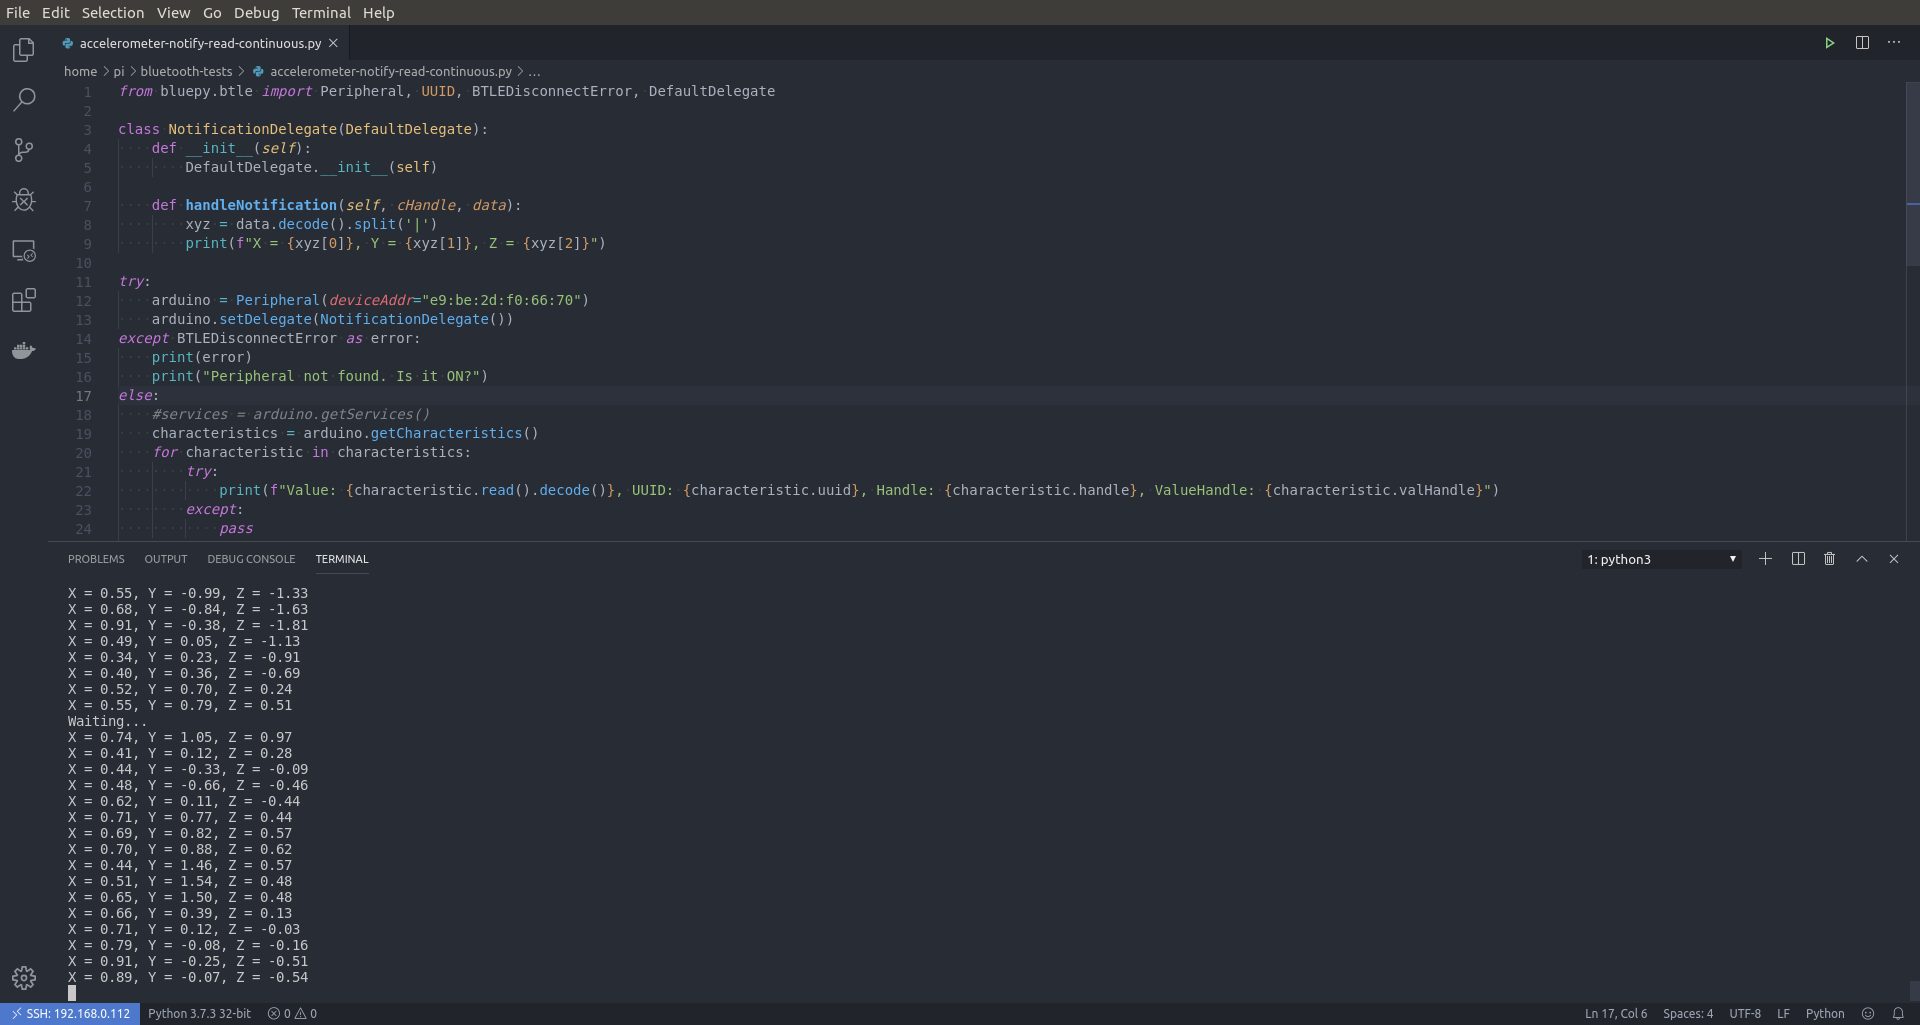Click the breadcrumb ellipsis symbol segment
The image size is (1920, 1025).
click(535, 72)
